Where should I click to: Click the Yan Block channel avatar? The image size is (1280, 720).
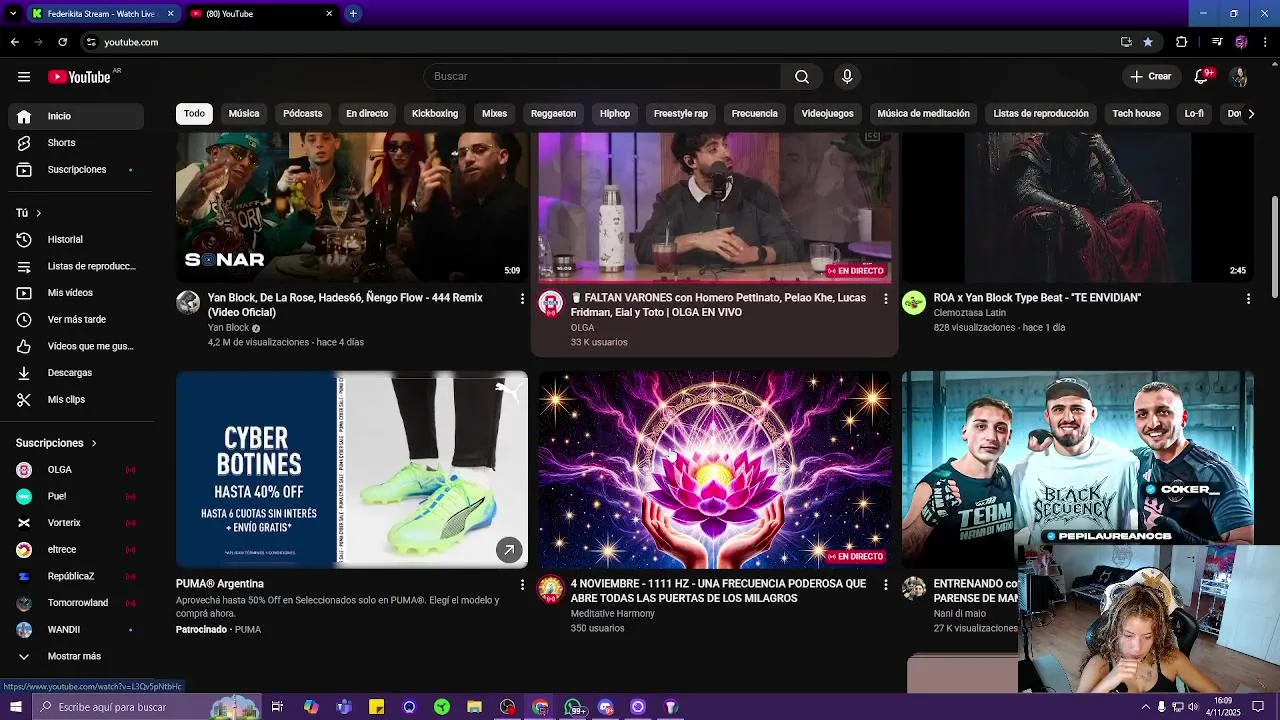pos(188,303)
